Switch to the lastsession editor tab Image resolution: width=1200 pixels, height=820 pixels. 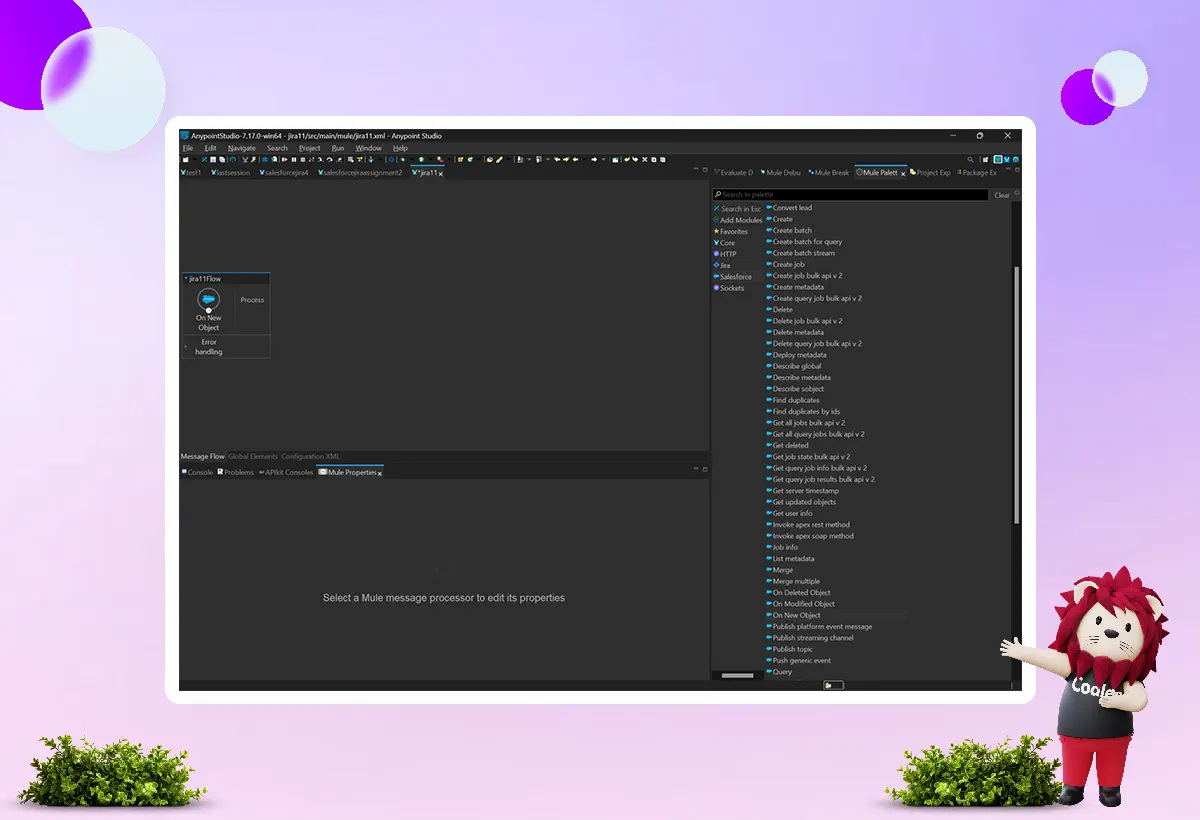(x=229, y=173)
